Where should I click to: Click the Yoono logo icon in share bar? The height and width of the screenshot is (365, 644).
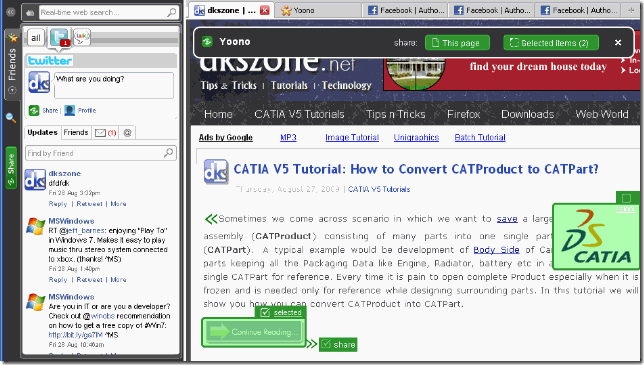207,41
